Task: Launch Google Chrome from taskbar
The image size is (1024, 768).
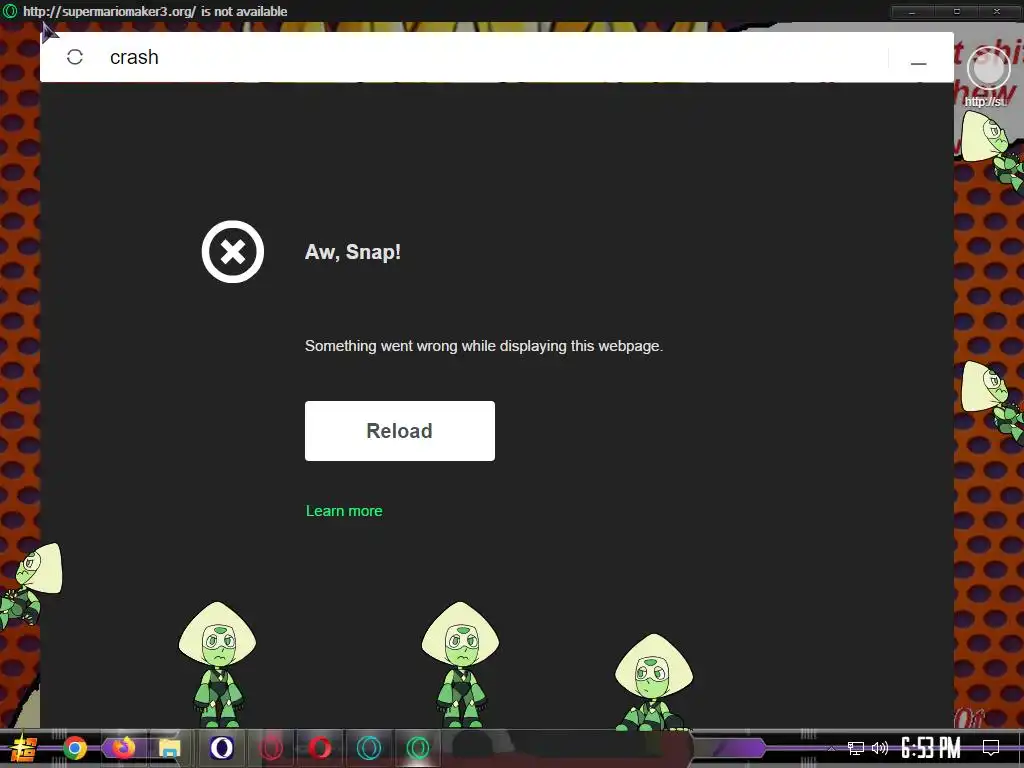Action: click(x=75, y=748)
